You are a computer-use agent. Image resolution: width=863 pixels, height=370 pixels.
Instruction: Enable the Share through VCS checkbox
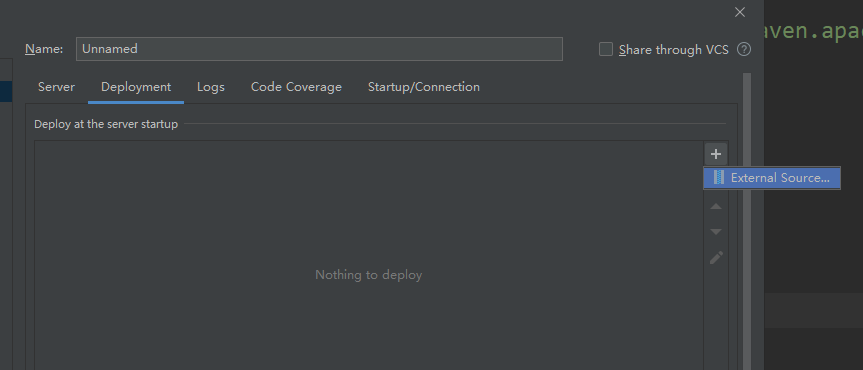pyautogui.click(x=605, y=50)
